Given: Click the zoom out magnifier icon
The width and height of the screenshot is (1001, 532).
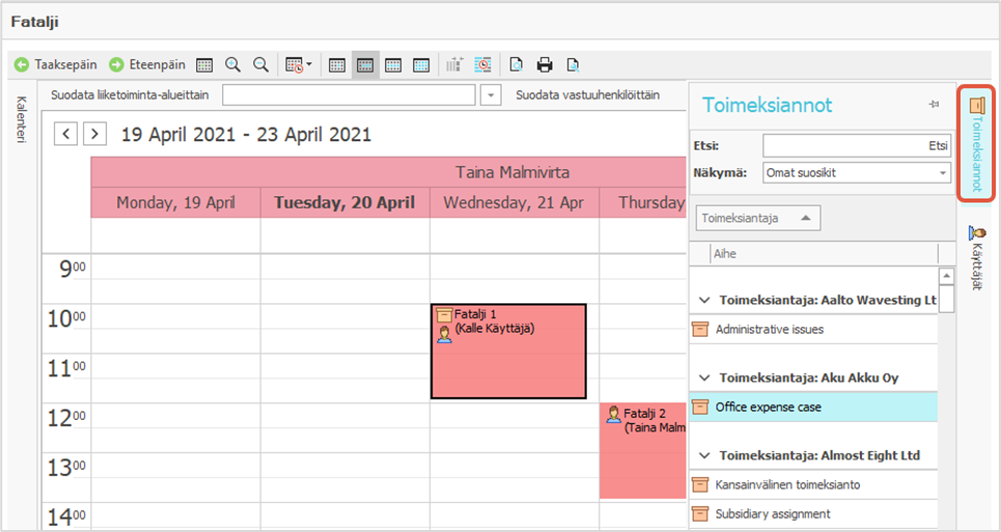Looking at the screenshot, I should (x=261, y=65).
